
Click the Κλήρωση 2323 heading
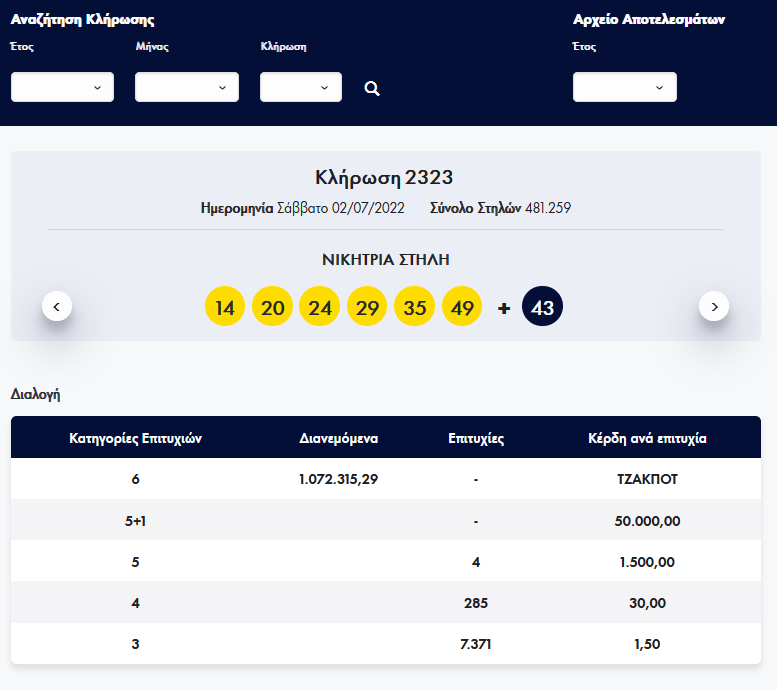click(384, 178)
